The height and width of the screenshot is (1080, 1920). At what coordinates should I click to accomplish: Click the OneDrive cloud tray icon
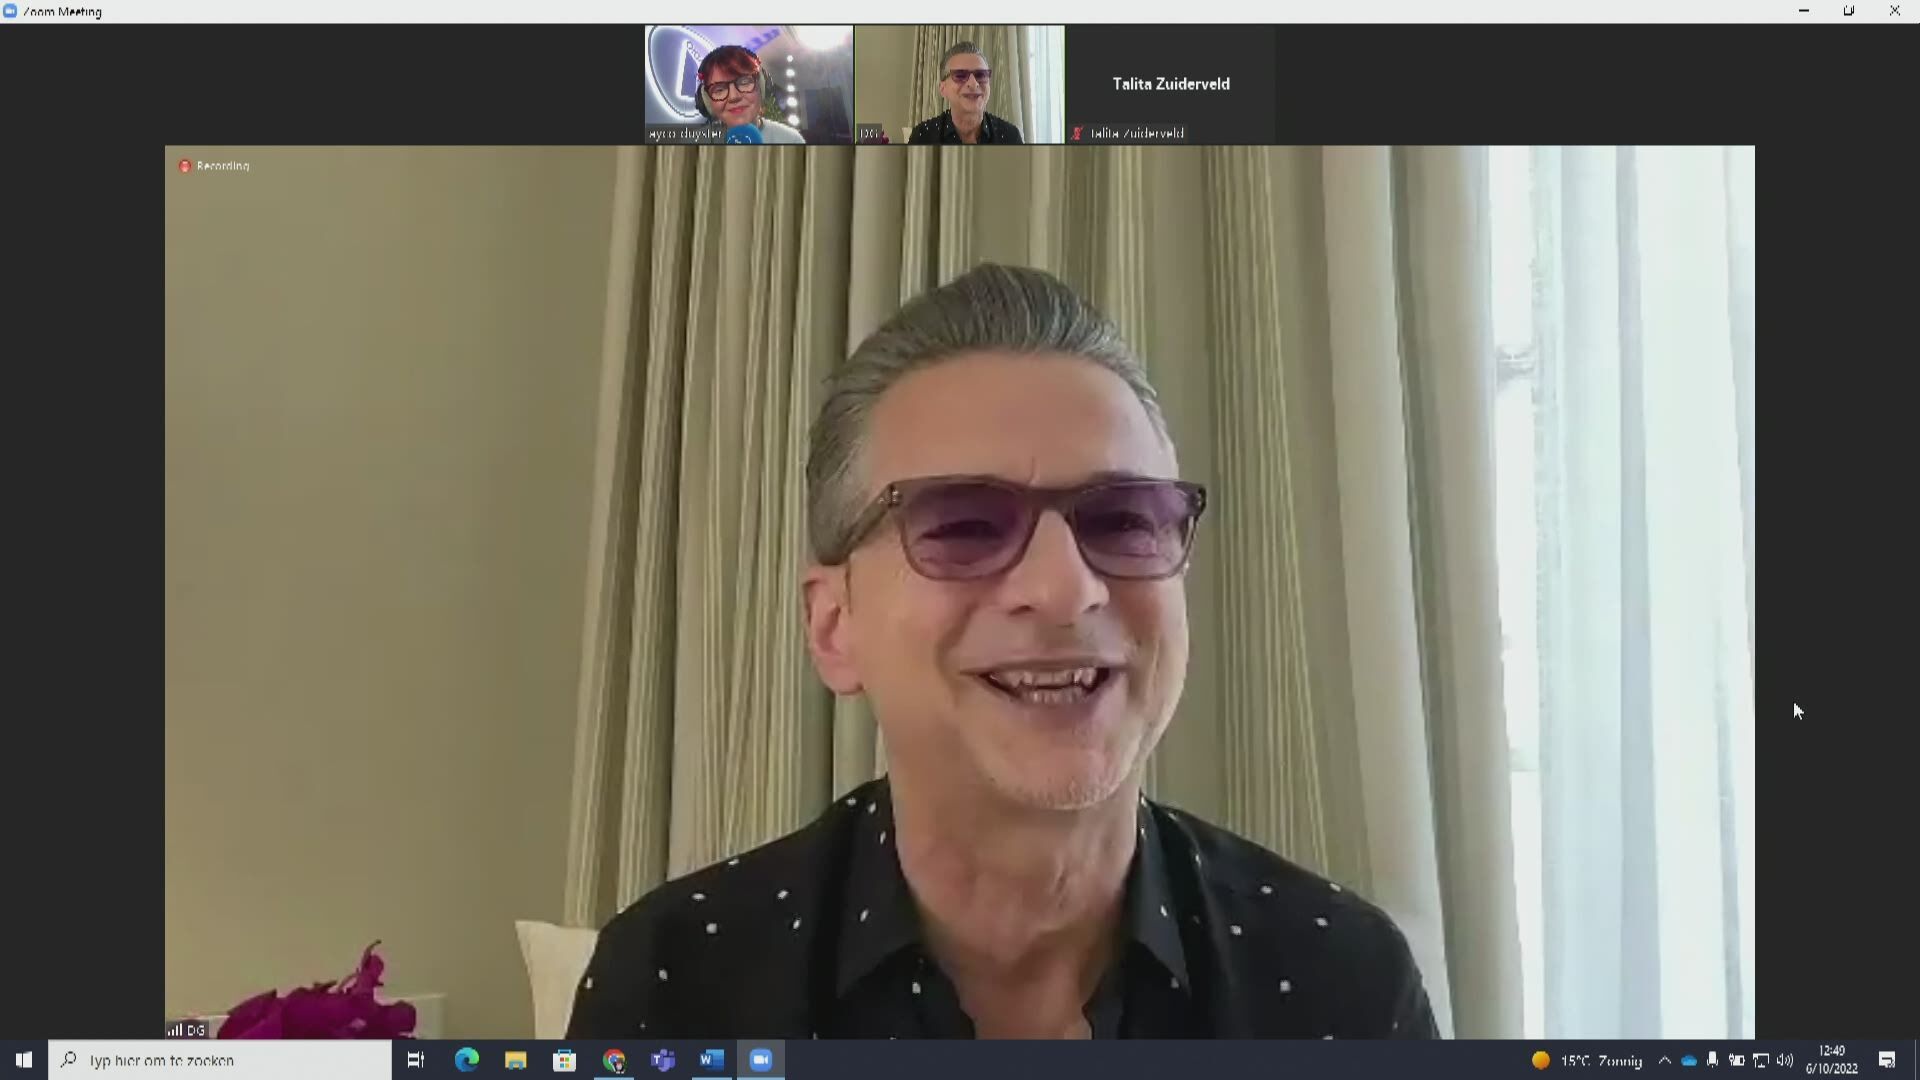1689,1061
